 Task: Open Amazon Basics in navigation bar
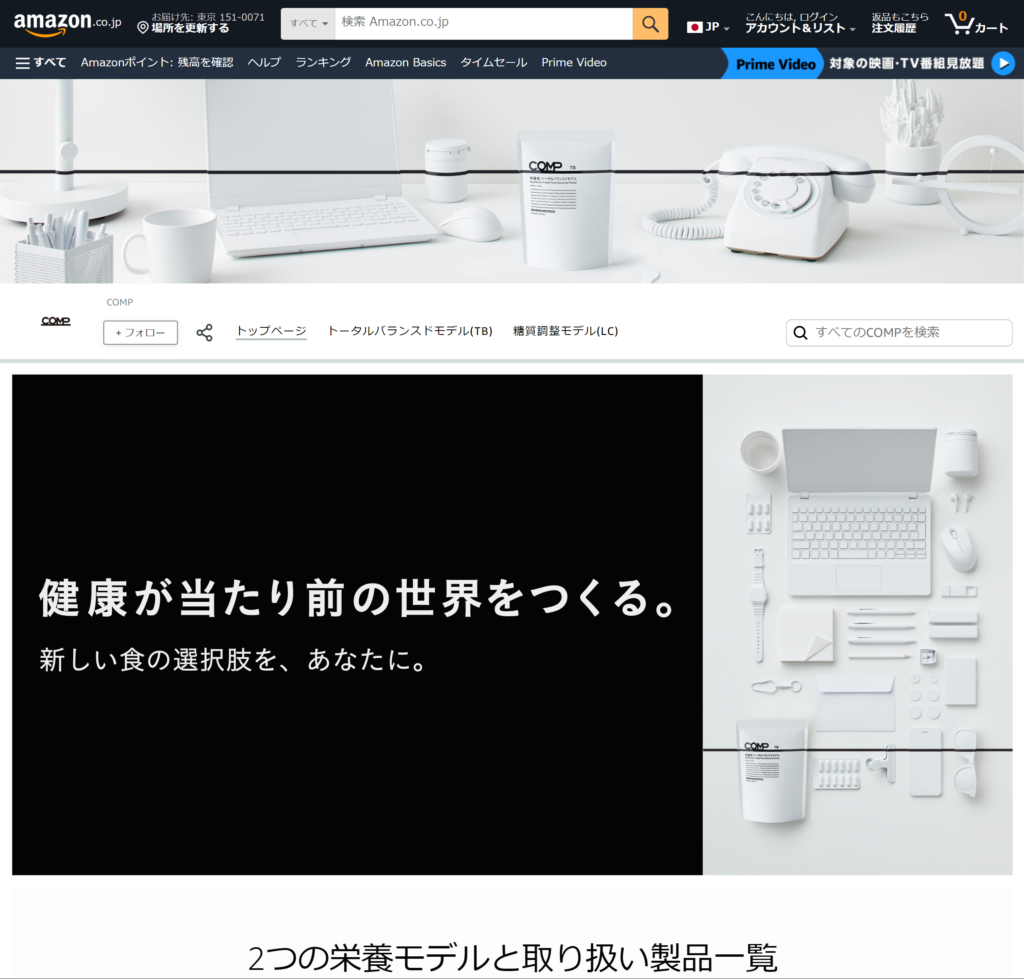[406, 63]
